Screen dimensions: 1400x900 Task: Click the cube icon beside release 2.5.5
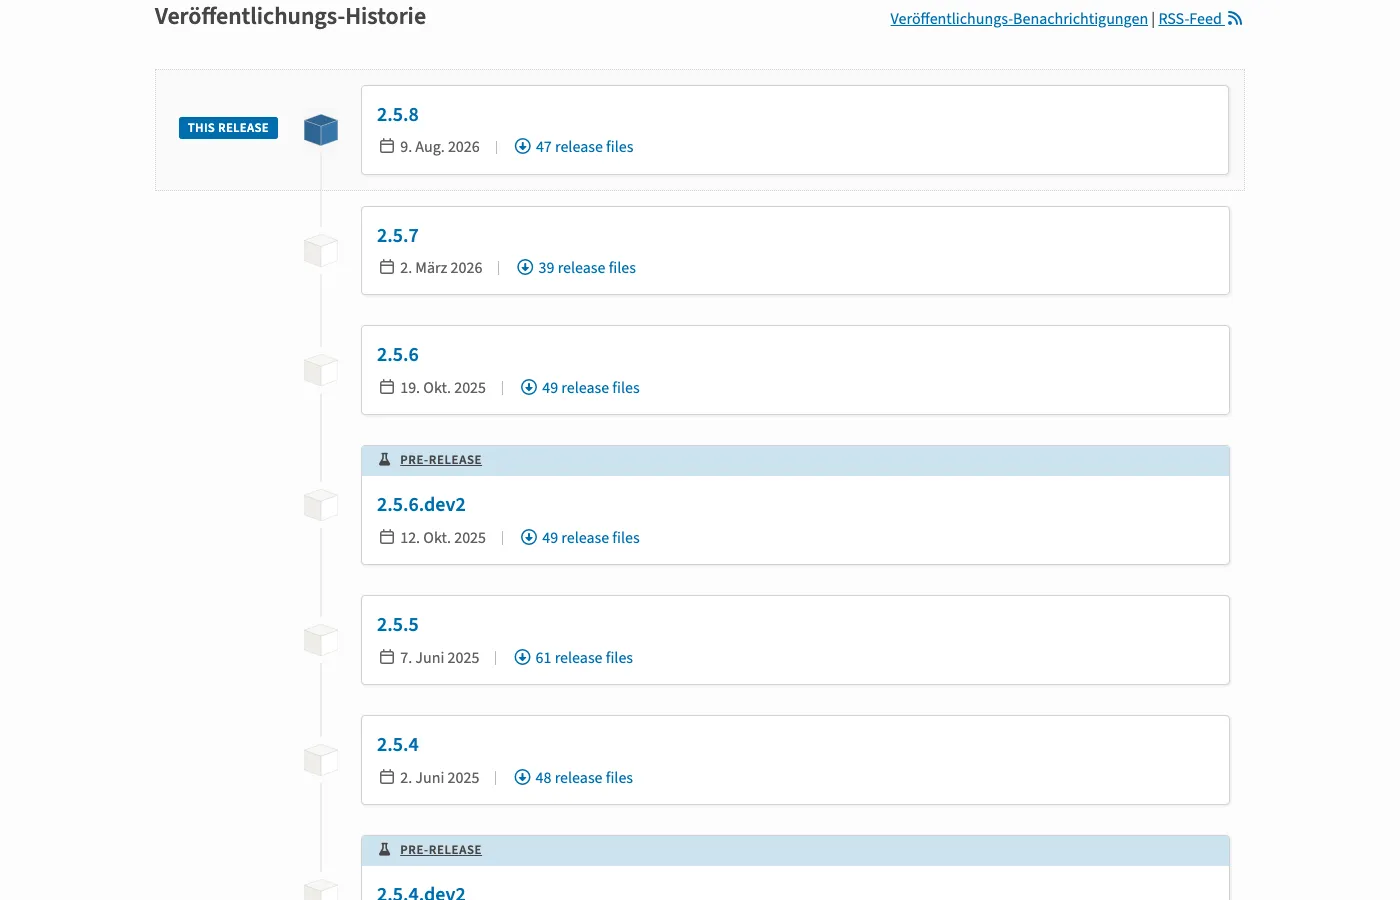tap(321, 640)
